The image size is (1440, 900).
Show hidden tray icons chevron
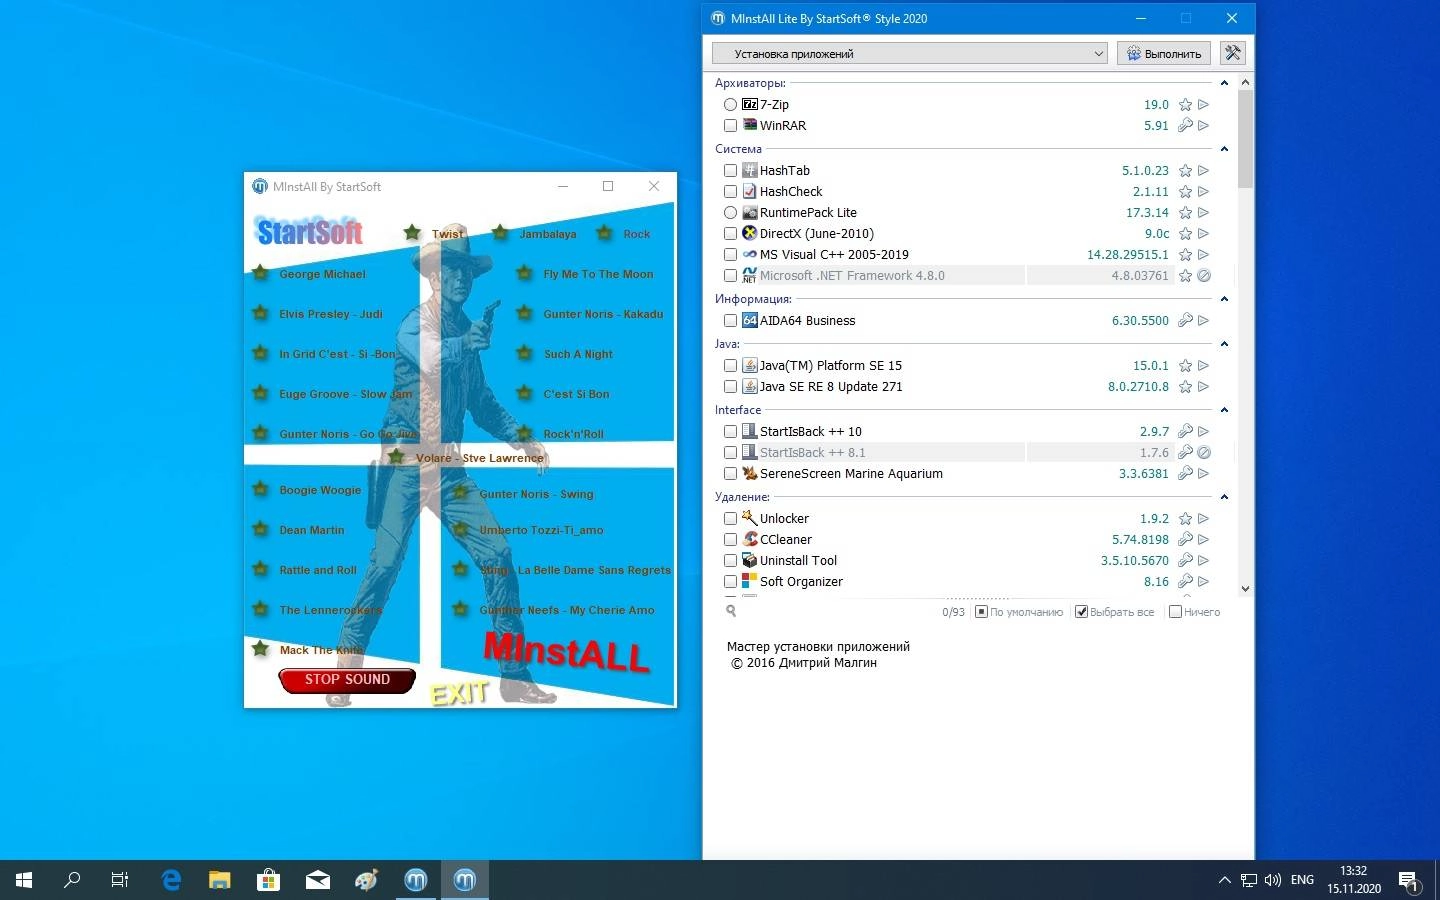click(x=1224, y=880)
